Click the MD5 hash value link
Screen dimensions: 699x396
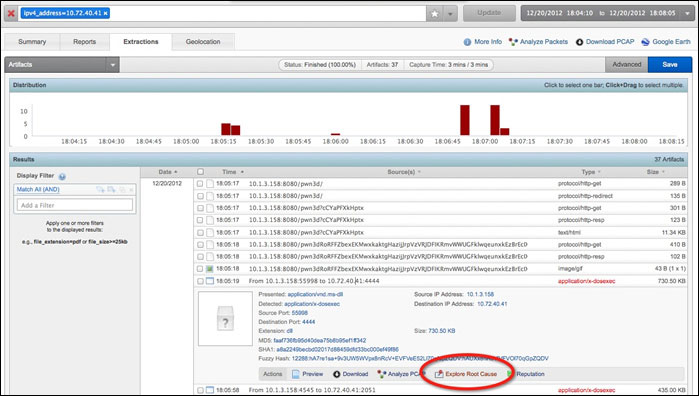pos(320,340)
